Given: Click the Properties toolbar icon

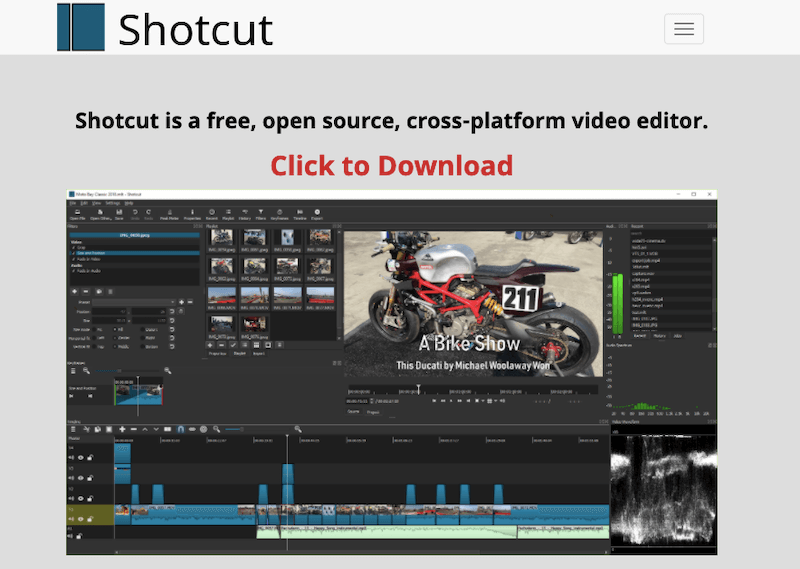Looking at the screenshot, I should [x=192, y=214].
